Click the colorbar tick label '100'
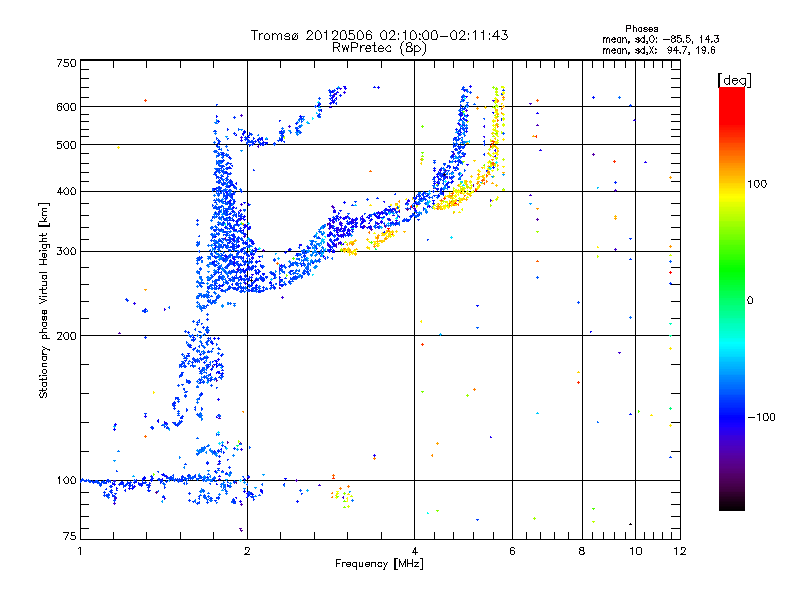The image size is (800, 600). (757, 184)
